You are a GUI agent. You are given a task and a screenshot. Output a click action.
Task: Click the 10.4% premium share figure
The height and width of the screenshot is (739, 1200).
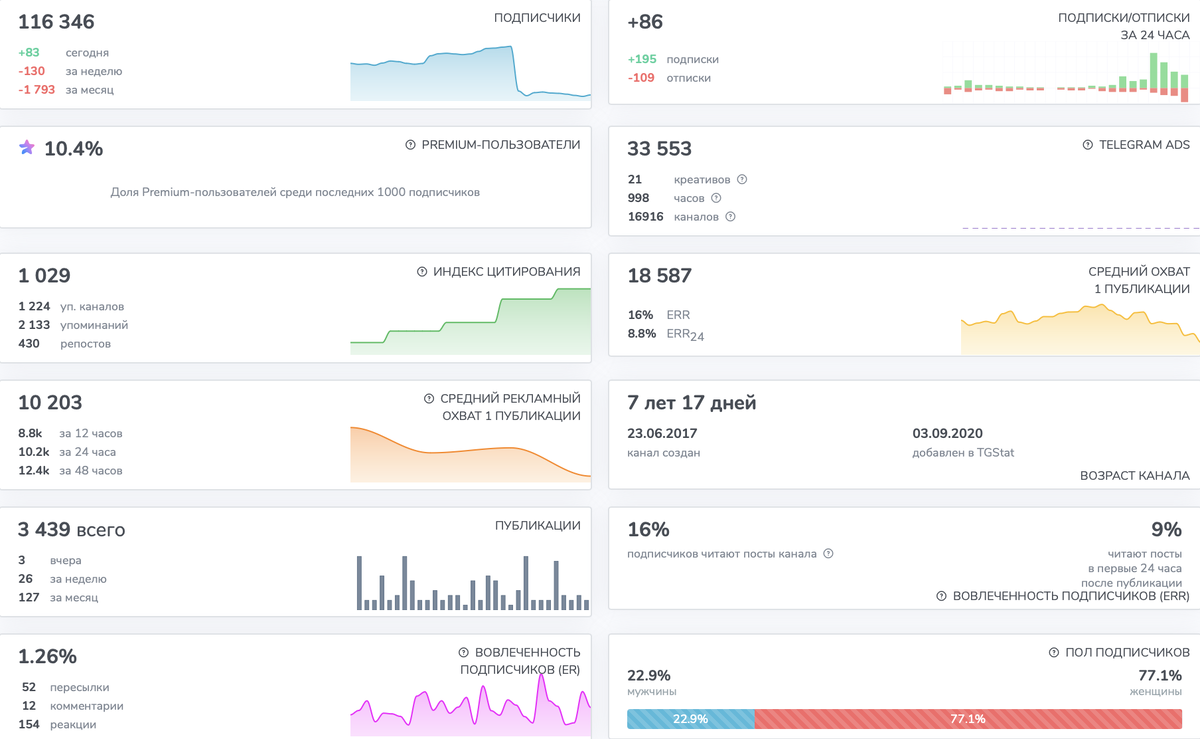[73, 148]
